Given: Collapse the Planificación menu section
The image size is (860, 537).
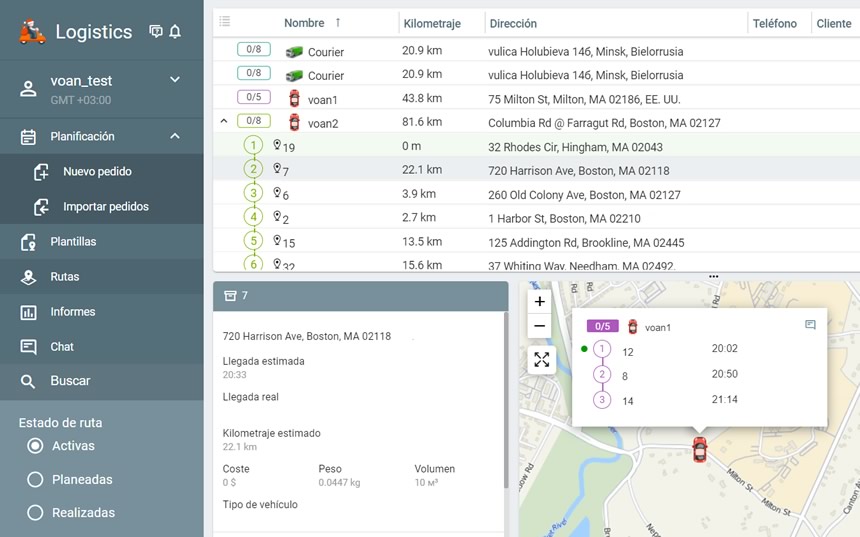Looking at the screenshot, I should click(175, 136).
